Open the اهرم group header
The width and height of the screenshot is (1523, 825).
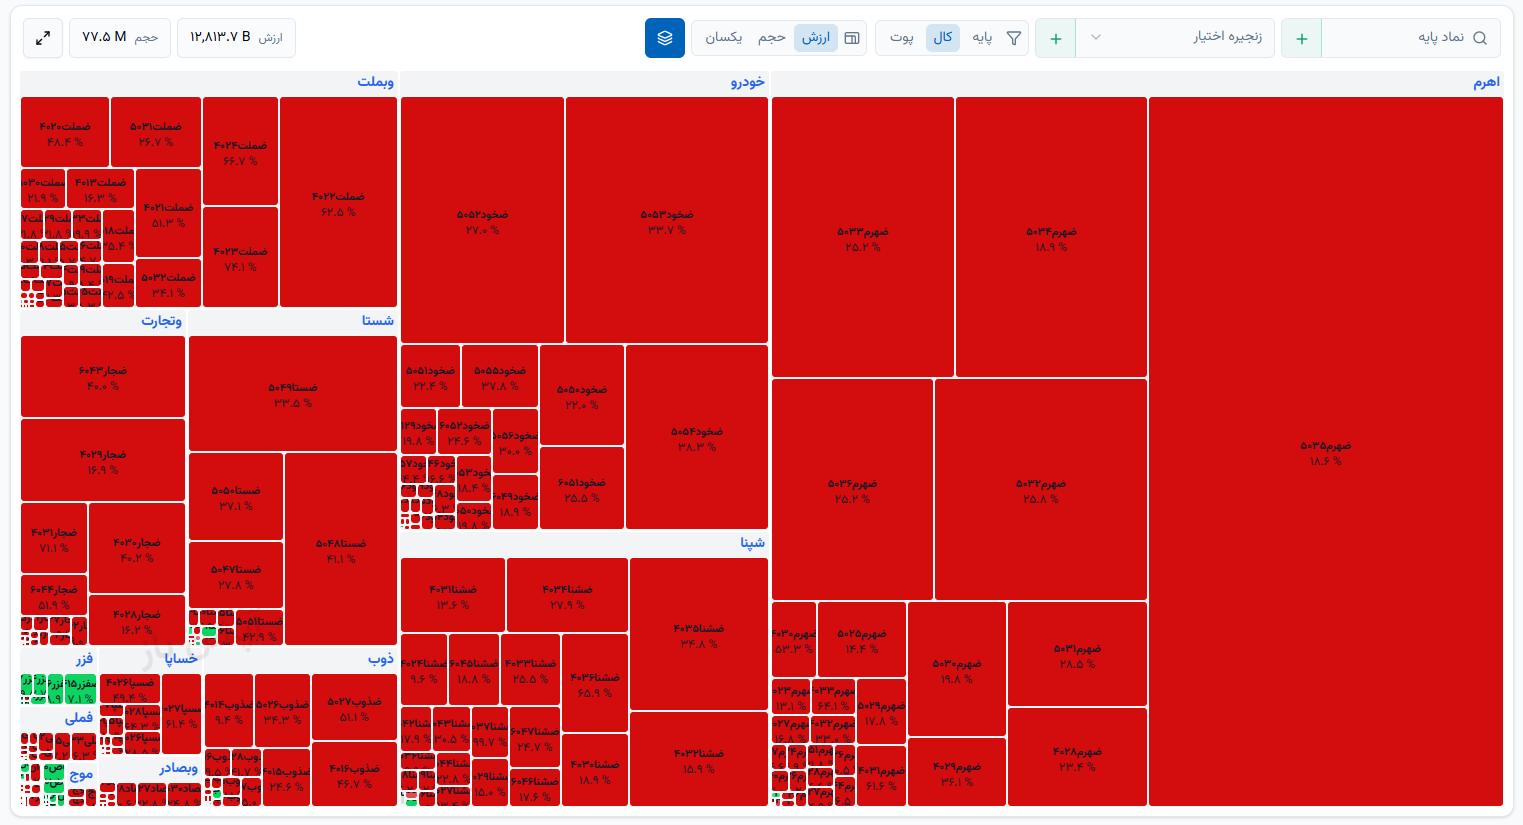pos(1486,82)
